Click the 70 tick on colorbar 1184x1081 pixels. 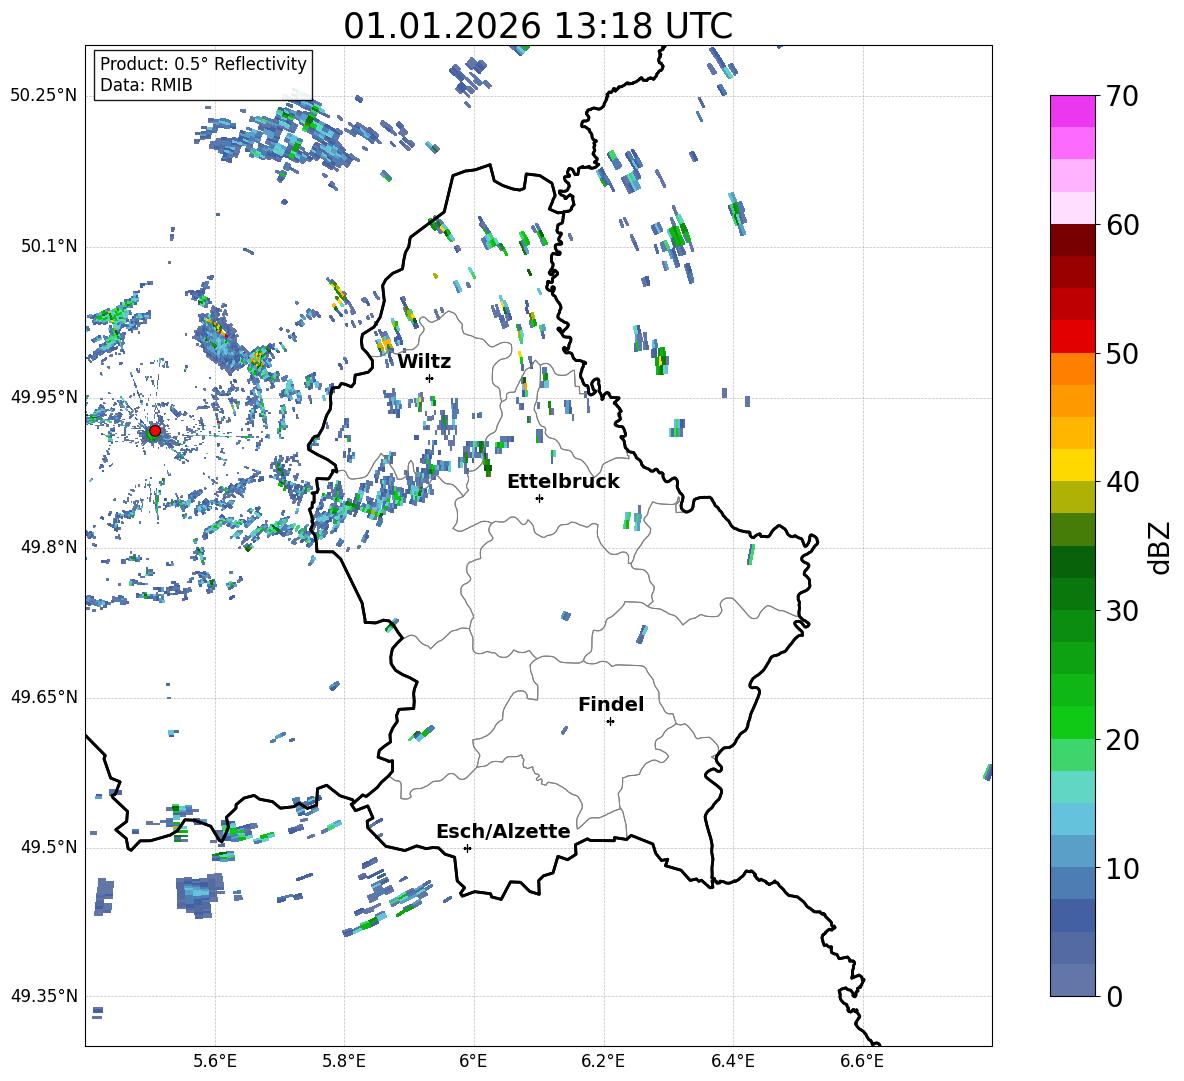1121,96
